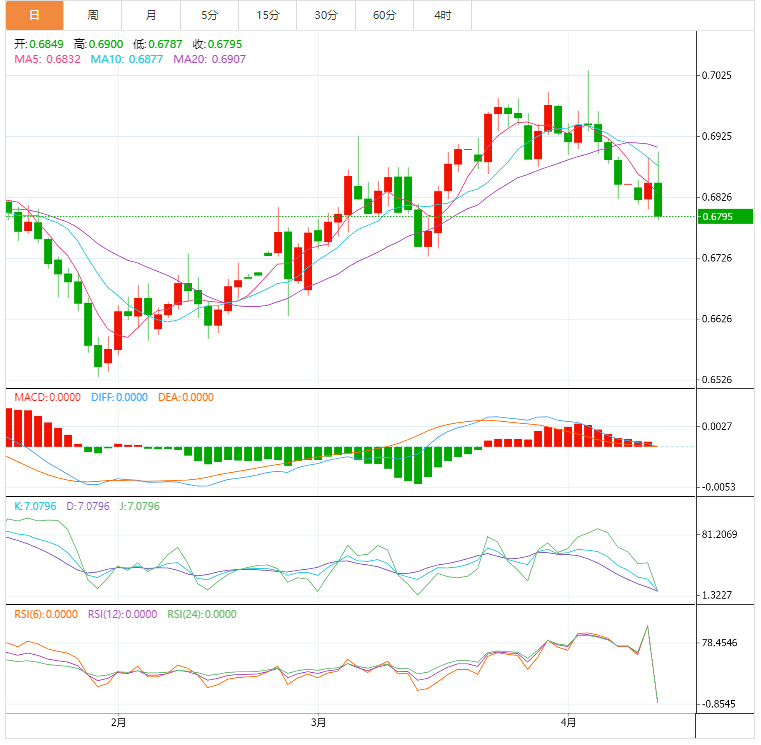Click the green 0.6795 current price tag
The width and height of the screenshot is (761, 745).
(725, 217)
